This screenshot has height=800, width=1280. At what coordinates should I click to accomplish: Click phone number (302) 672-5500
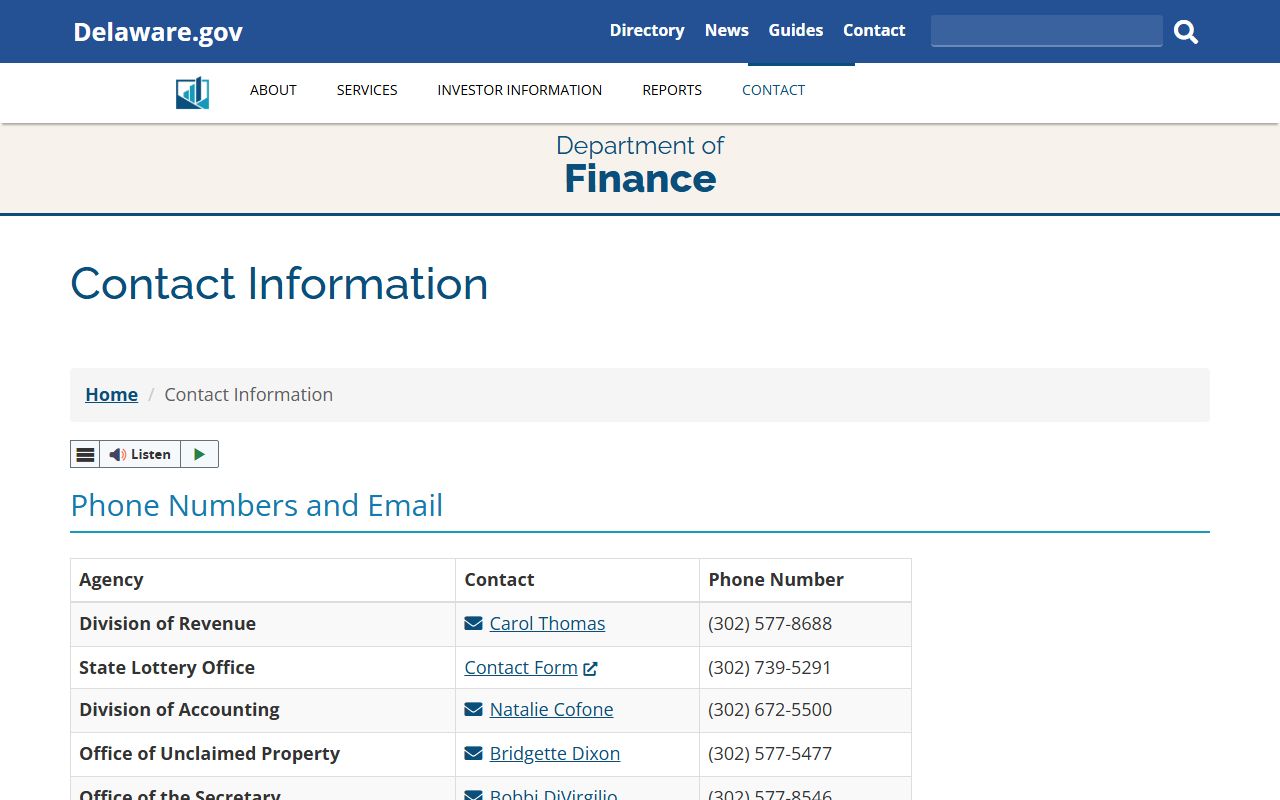770,710
